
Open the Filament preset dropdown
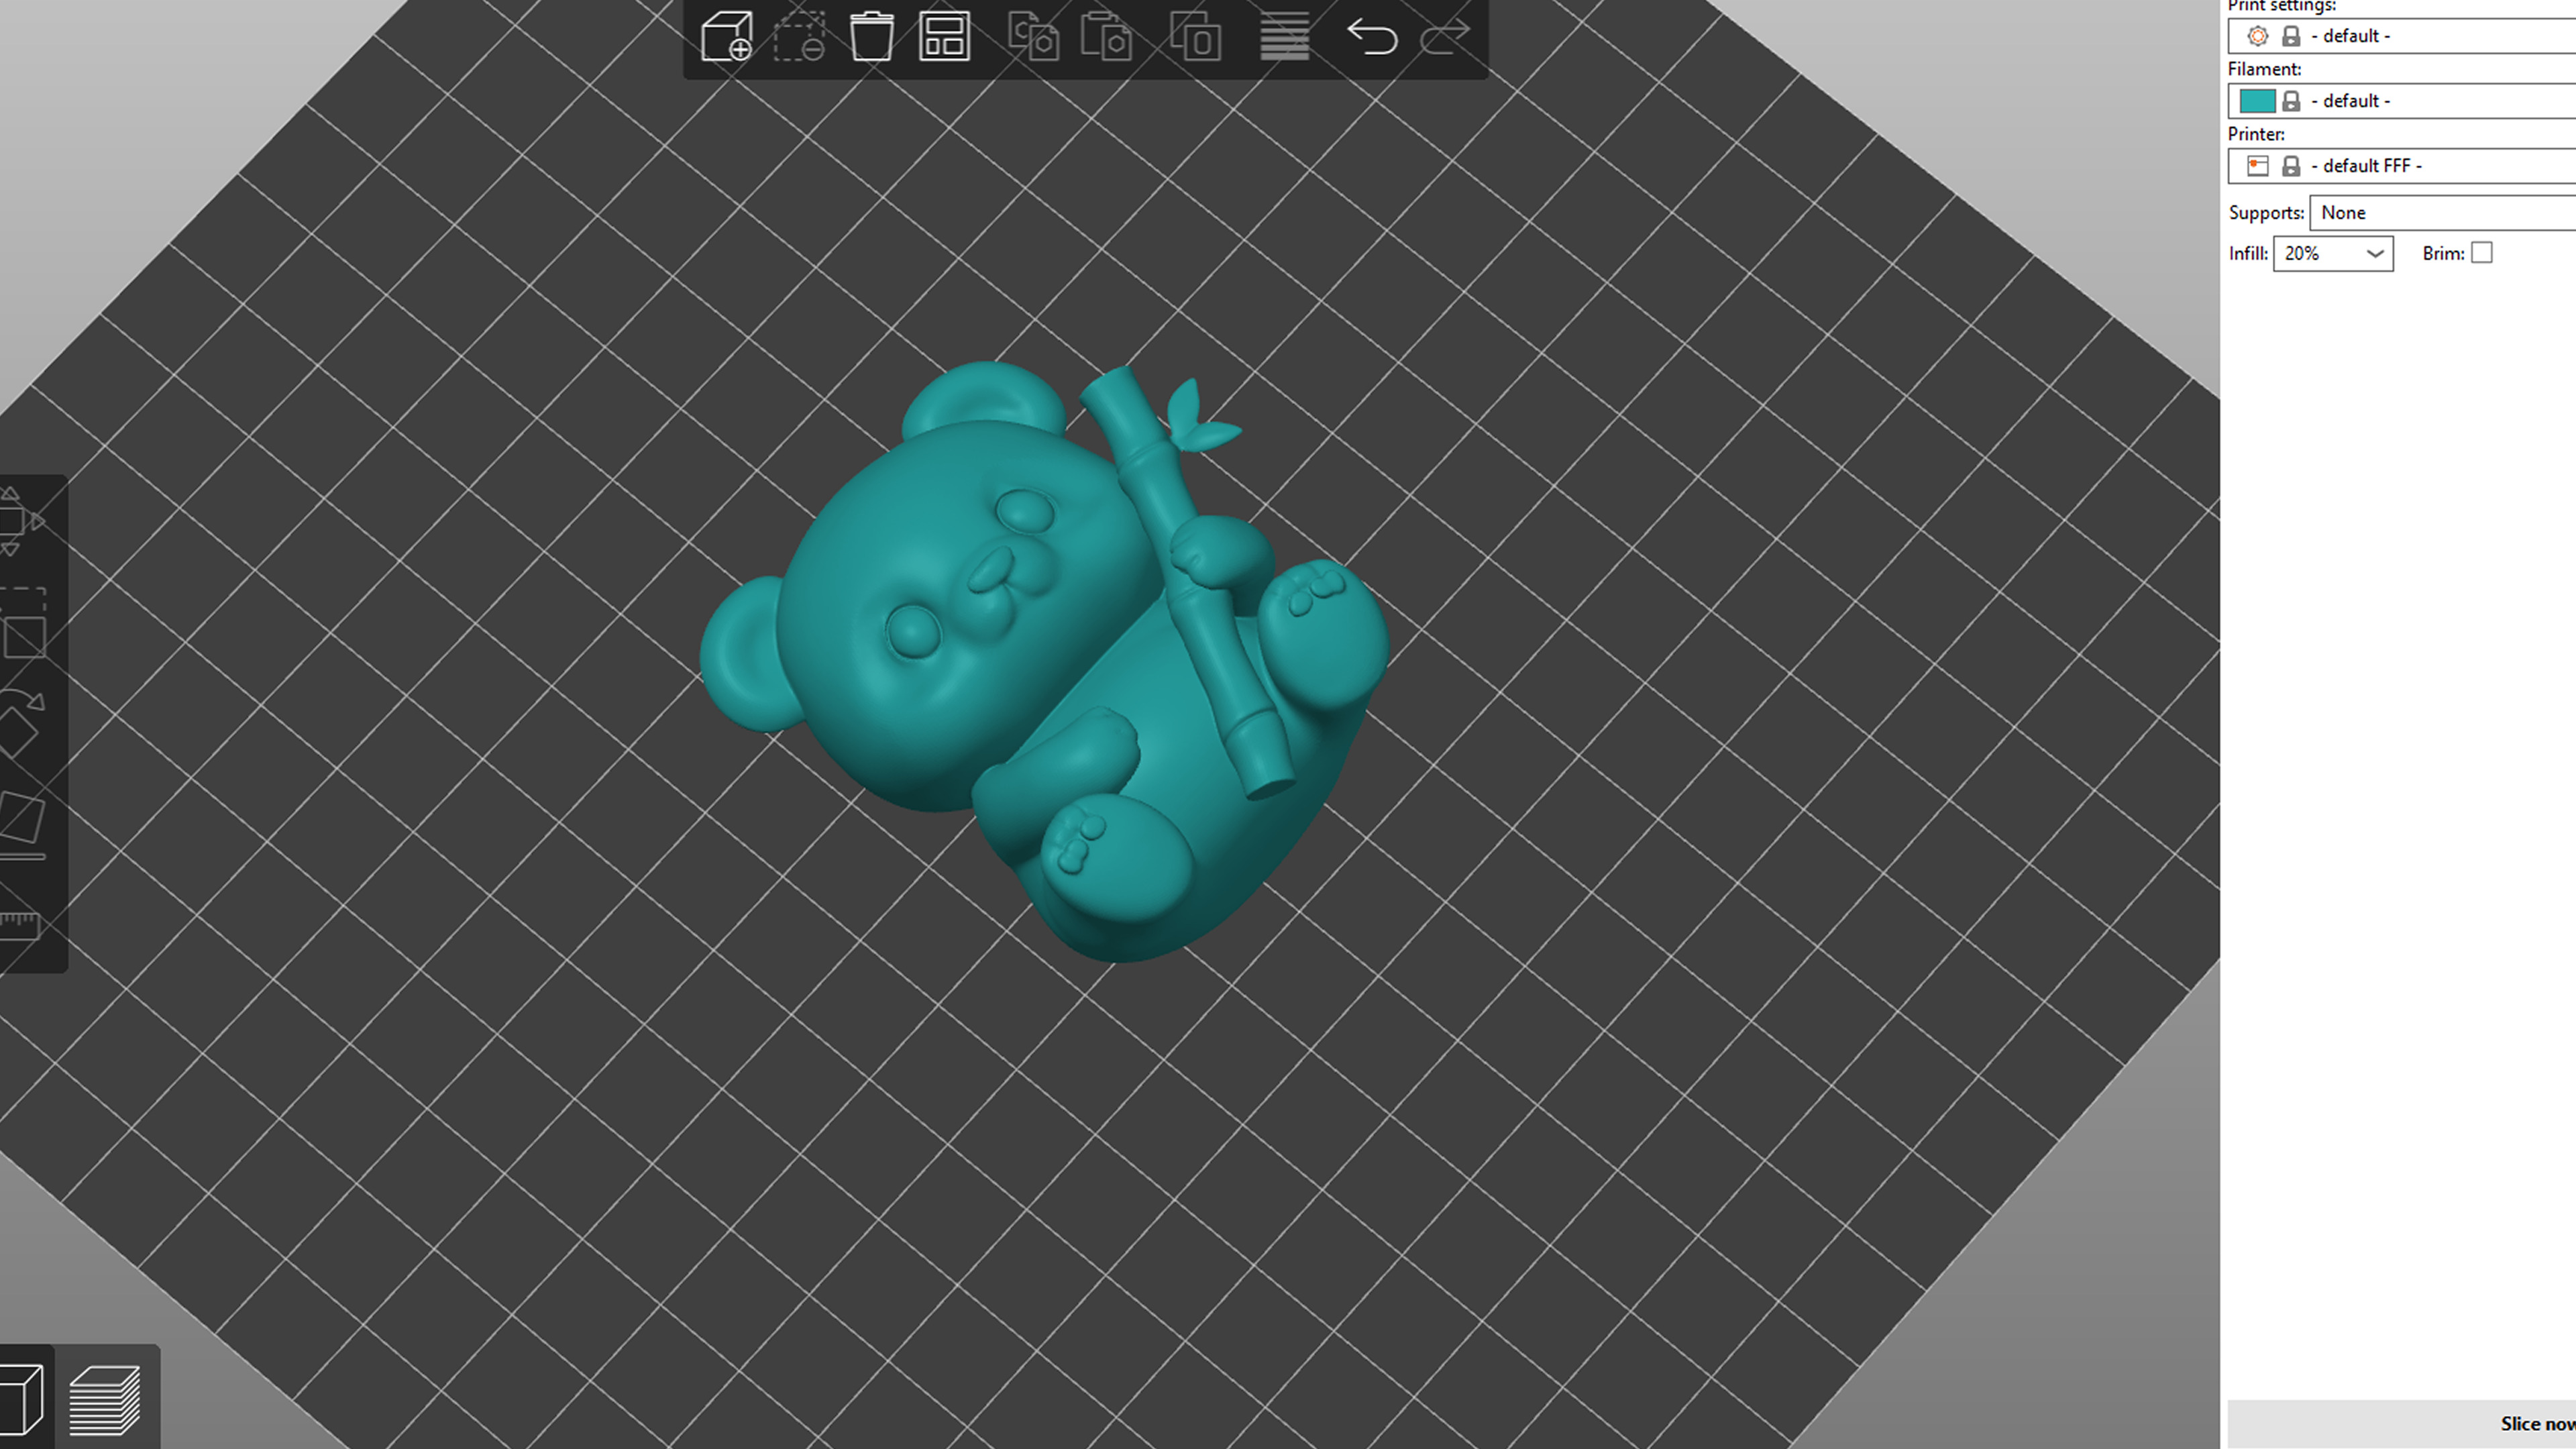tap(2402, 101)
